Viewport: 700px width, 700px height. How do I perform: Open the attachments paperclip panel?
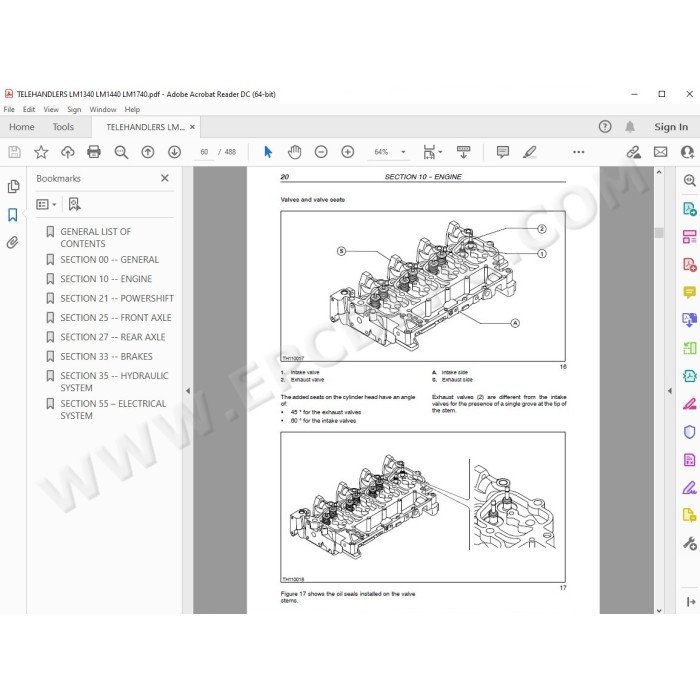pos(12,242)
